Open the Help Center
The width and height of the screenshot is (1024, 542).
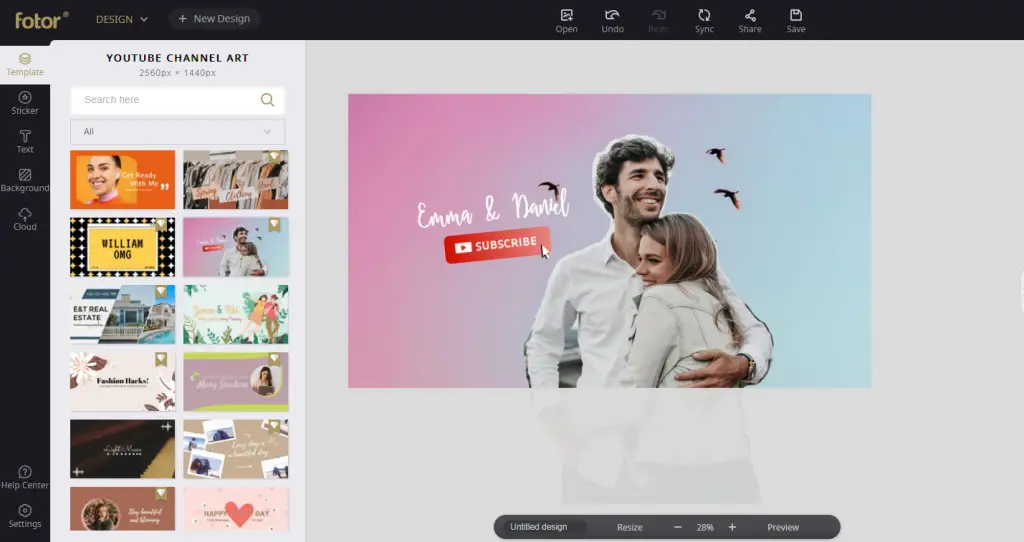click(x=25, y=477)
